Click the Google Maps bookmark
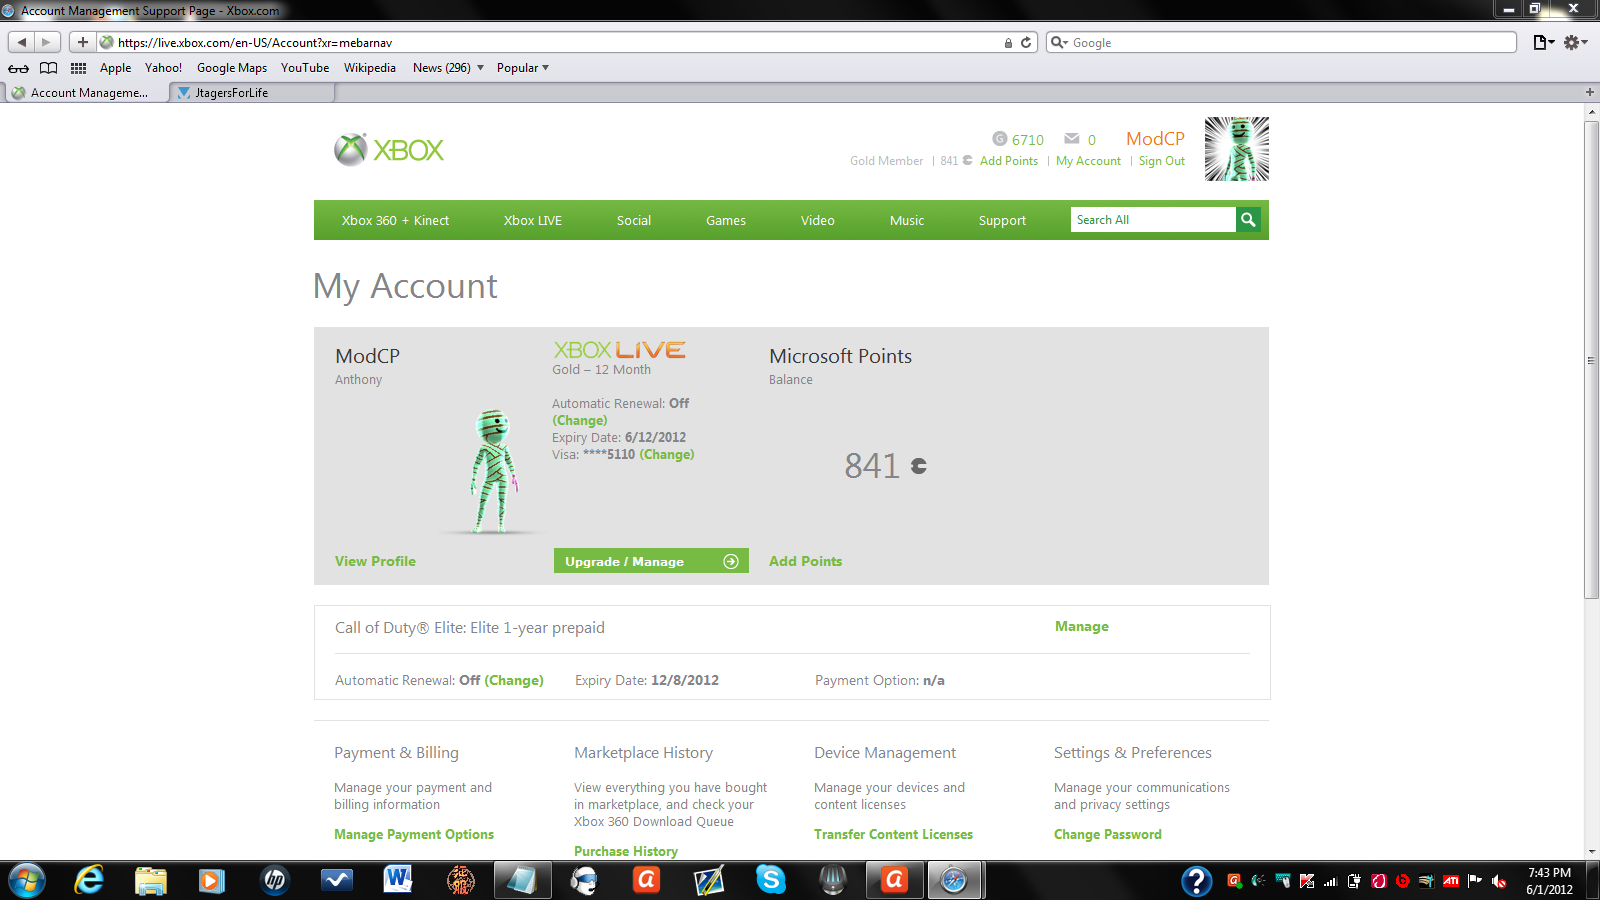1600x900 pixels. tap(232, 68)
